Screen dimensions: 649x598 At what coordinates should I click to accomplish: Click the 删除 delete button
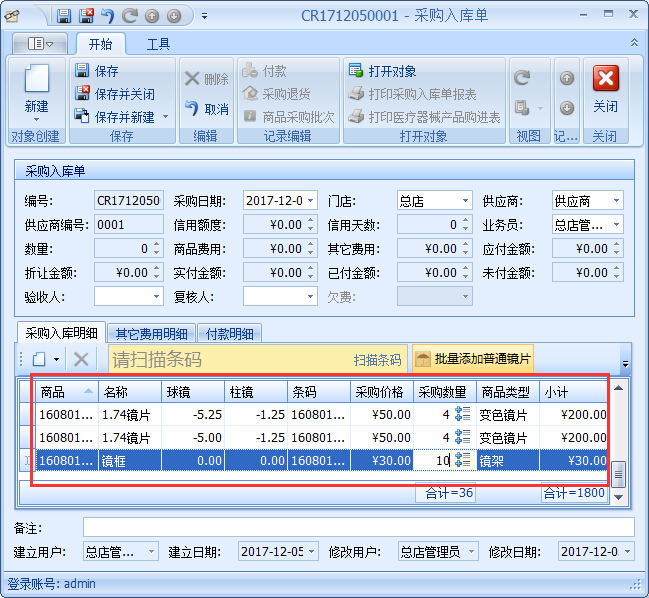point(206,79)
